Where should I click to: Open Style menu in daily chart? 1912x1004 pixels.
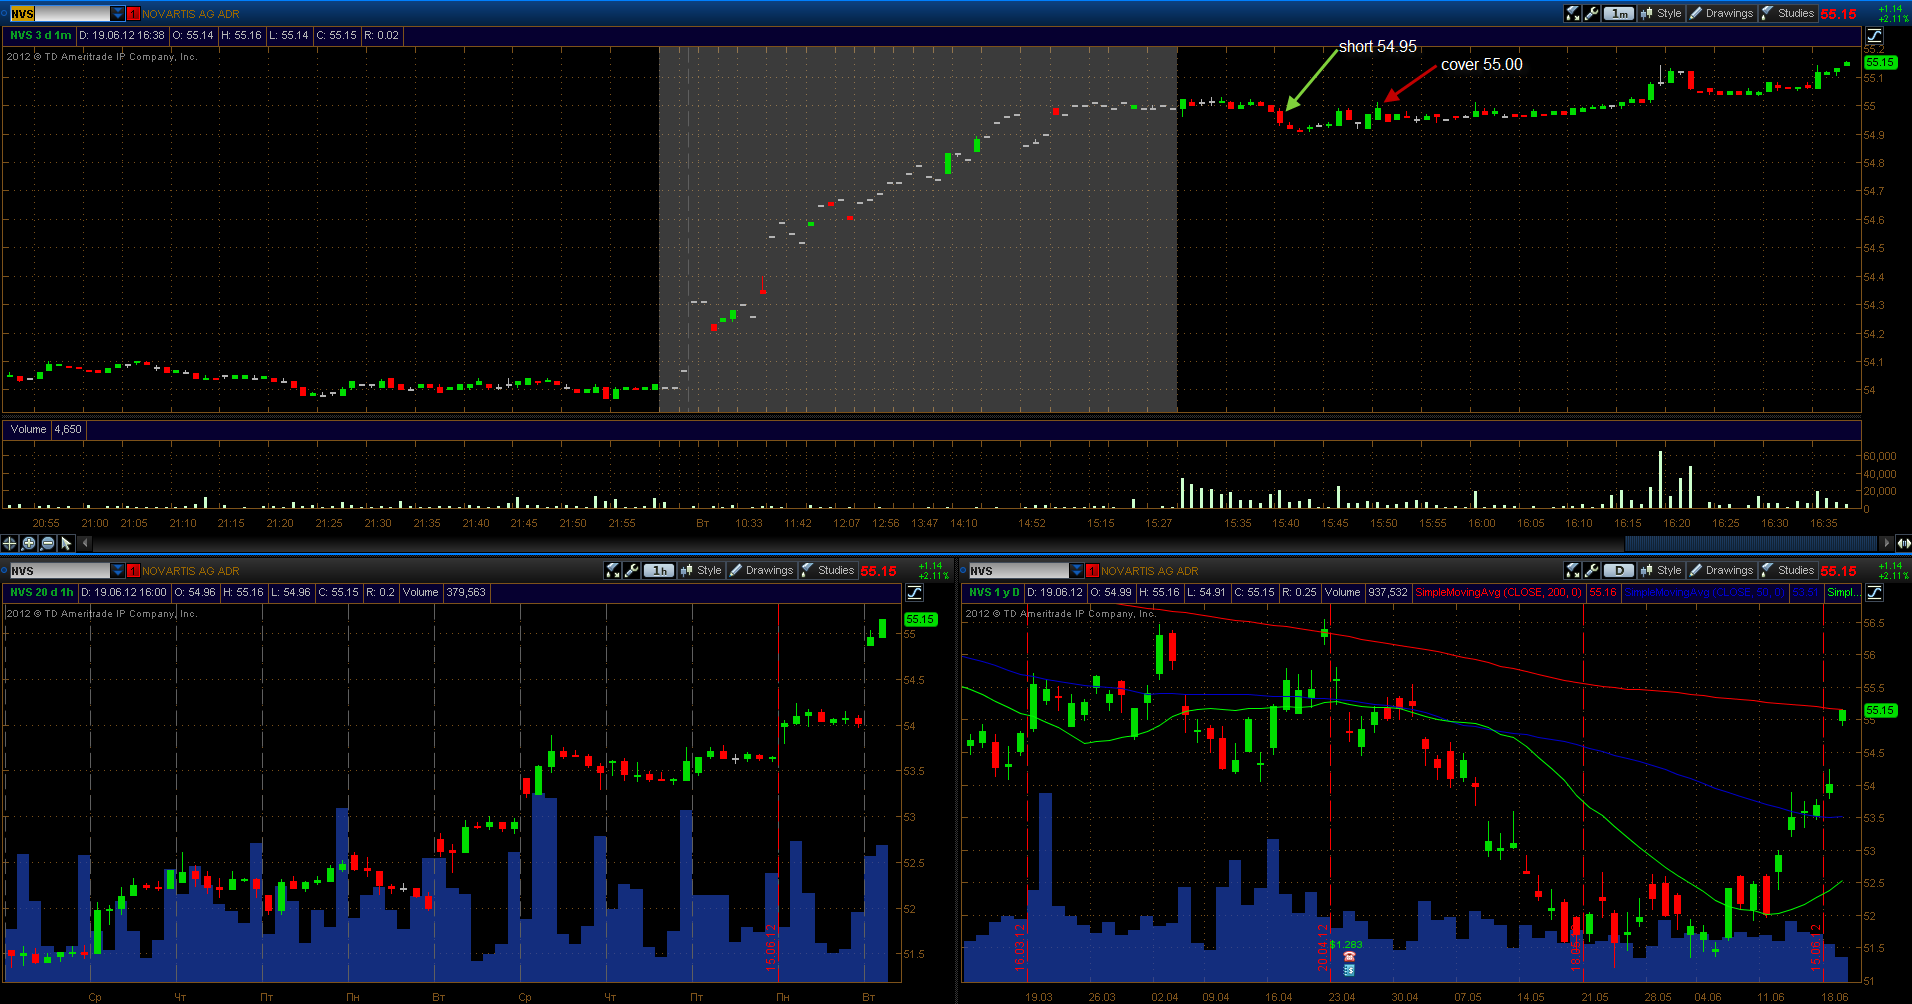[1661, 570]
